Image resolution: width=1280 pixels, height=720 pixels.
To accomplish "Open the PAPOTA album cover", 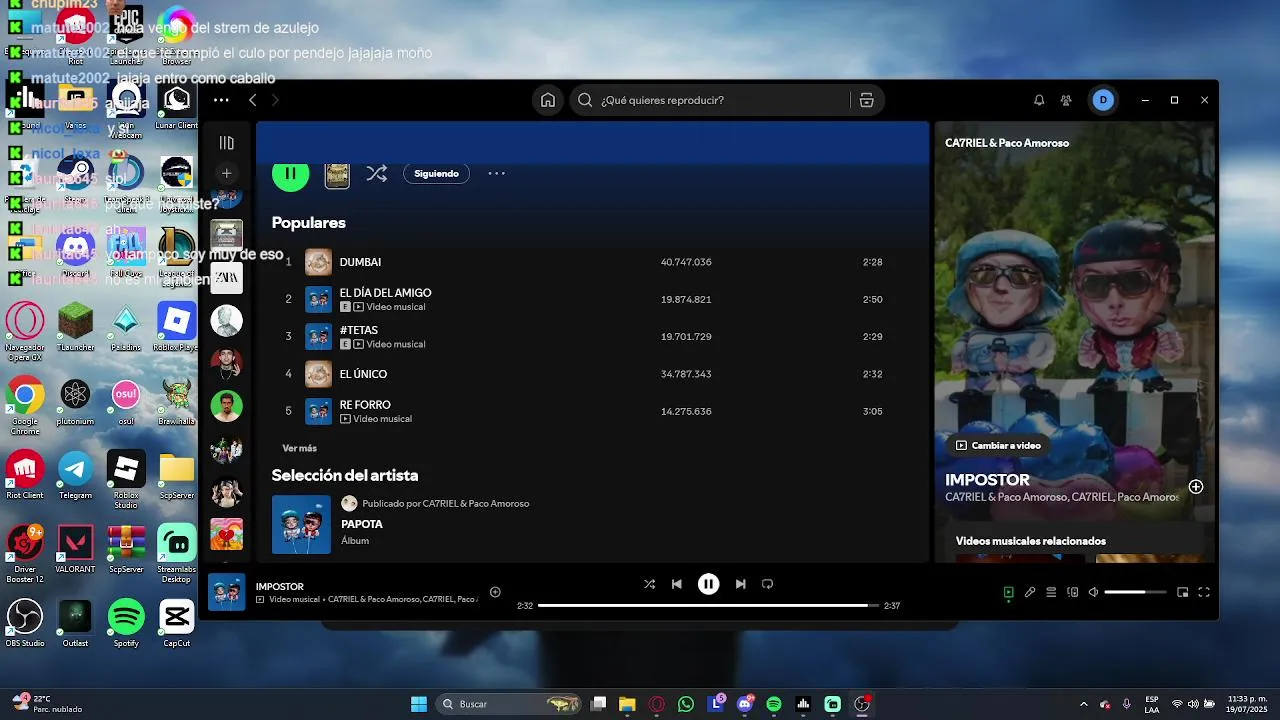I will point(301,524).
